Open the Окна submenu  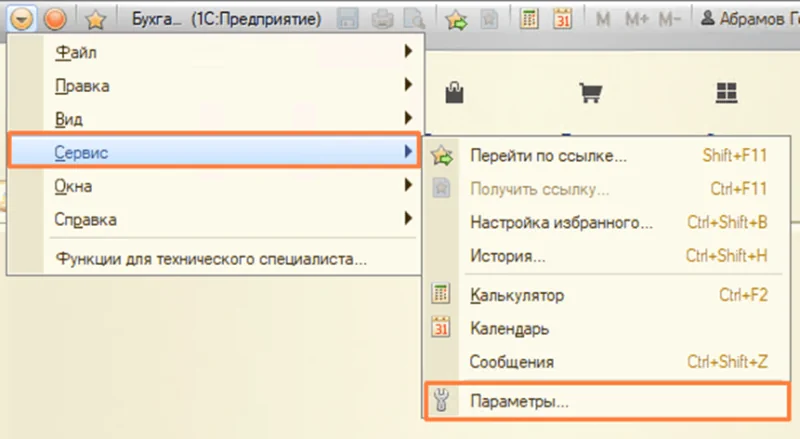[73, 185]
